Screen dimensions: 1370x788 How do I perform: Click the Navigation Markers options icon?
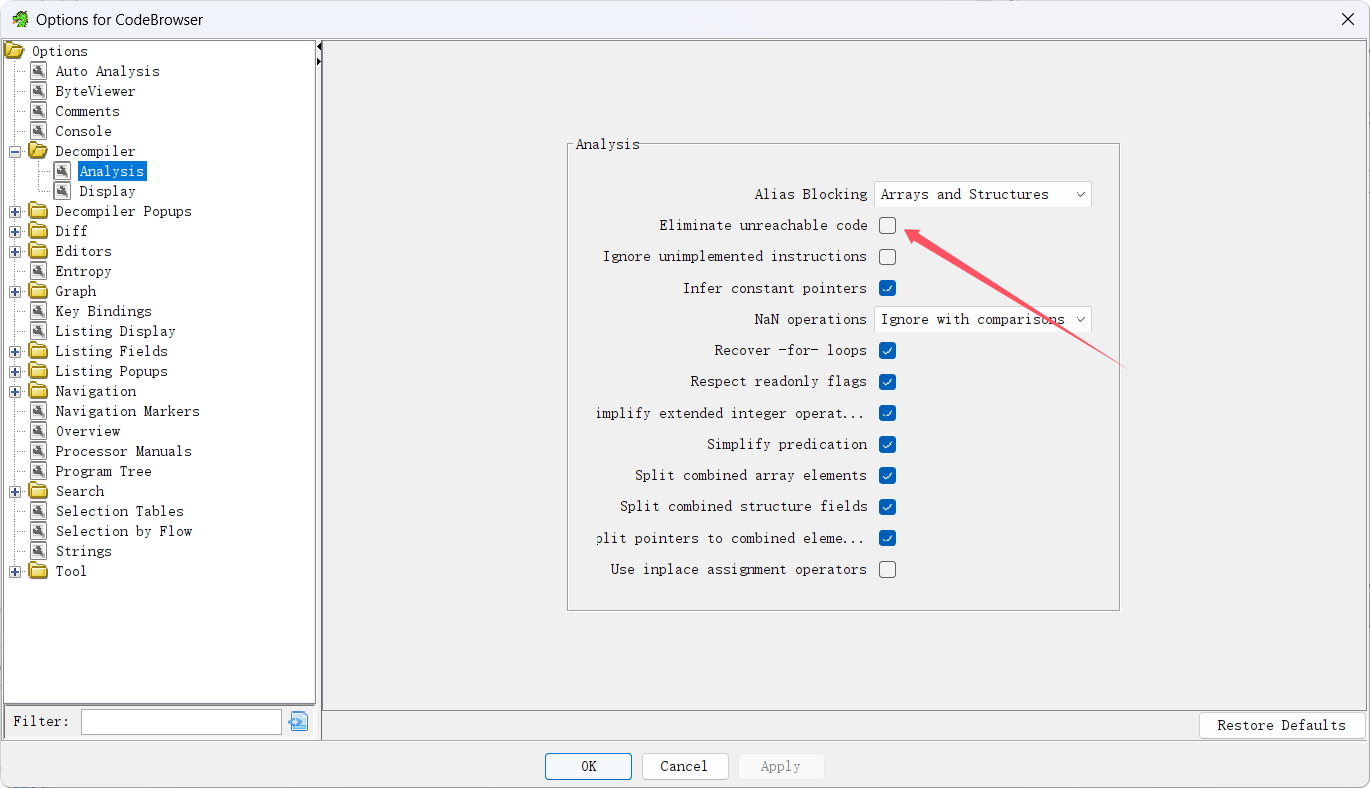point(38,411)
